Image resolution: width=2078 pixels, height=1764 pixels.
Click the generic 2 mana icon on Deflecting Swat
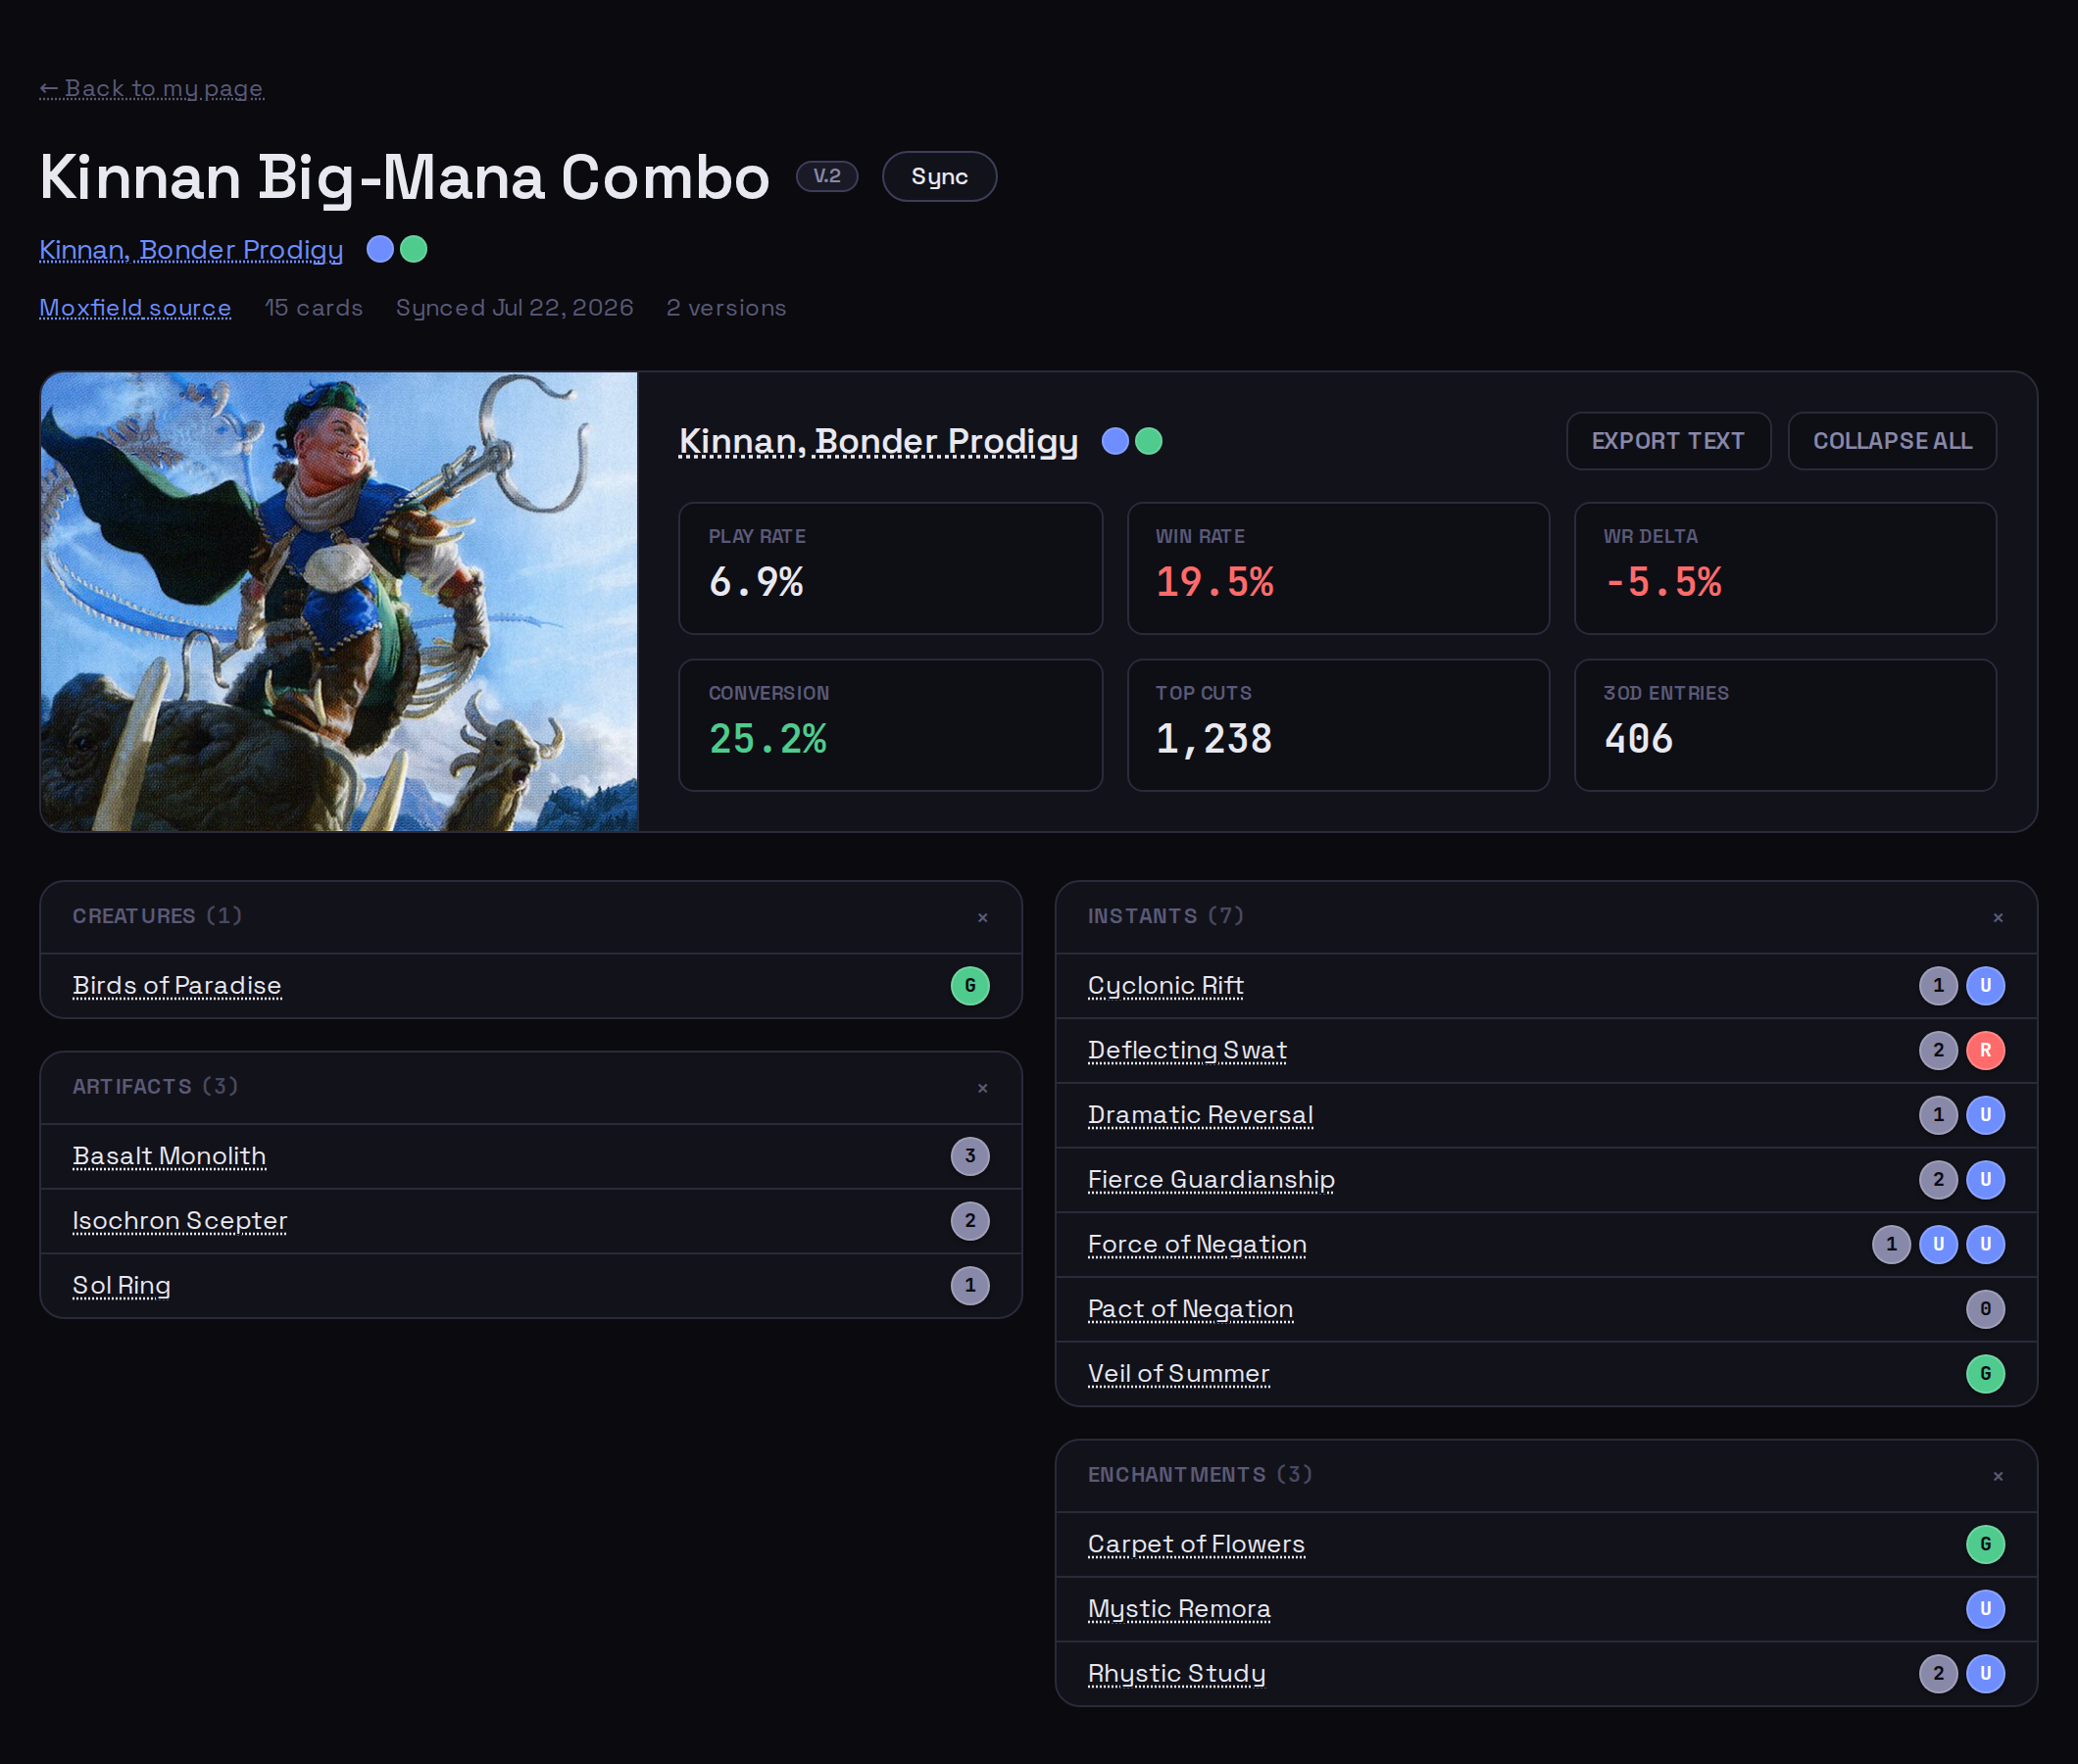click(1938, 1050)
